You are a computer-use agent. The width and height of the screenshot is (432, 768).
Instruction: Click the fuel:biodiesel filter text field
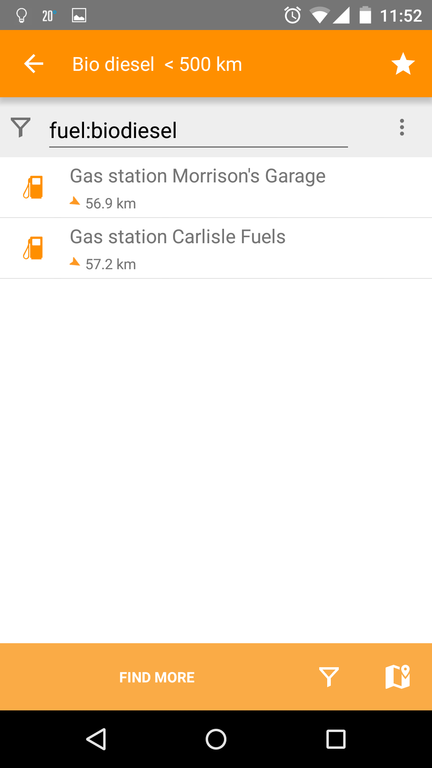(198, 131)
